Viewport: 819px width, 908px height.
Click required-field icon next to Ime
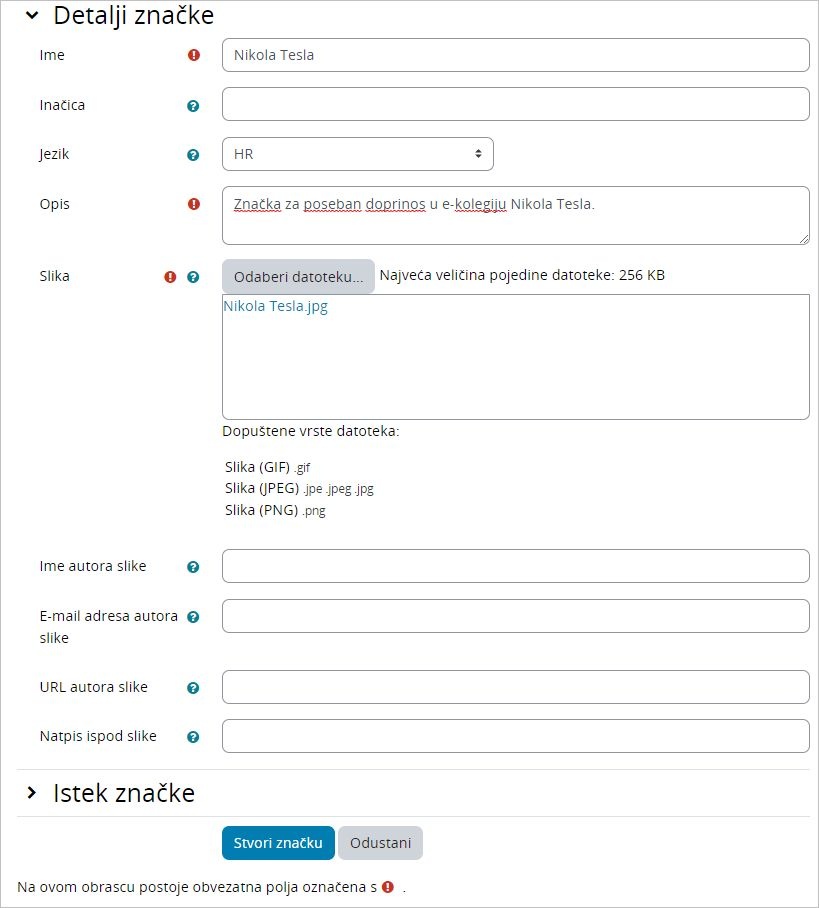pyautogui.click(x=194, y=56)
